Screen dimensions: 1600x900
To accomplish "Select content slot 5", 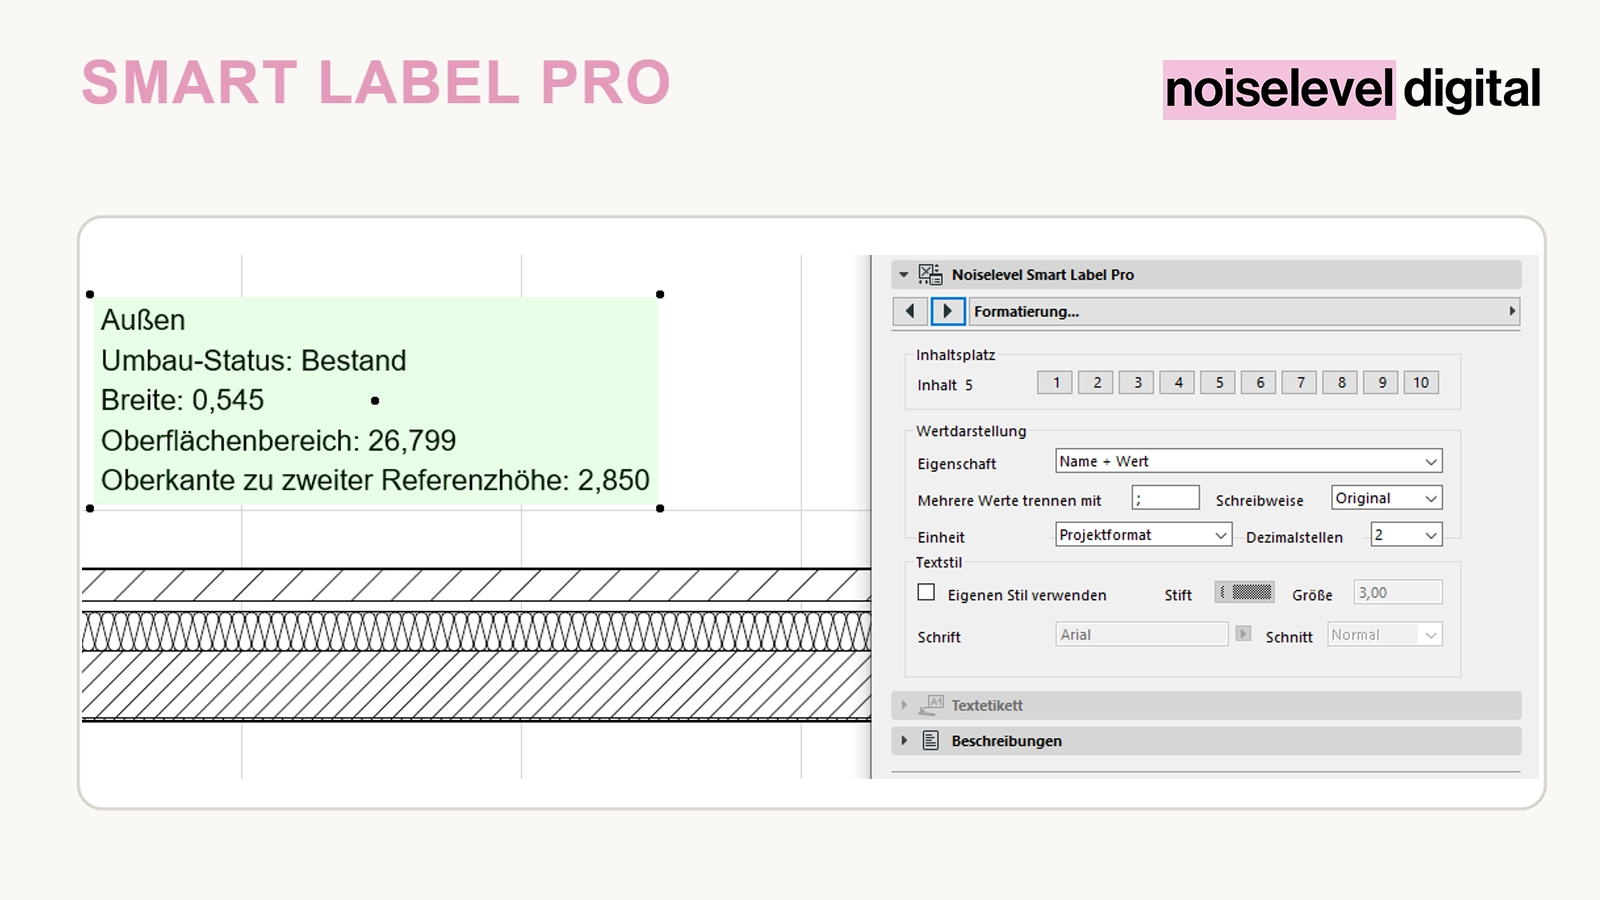I will (x=1218, y=383).
